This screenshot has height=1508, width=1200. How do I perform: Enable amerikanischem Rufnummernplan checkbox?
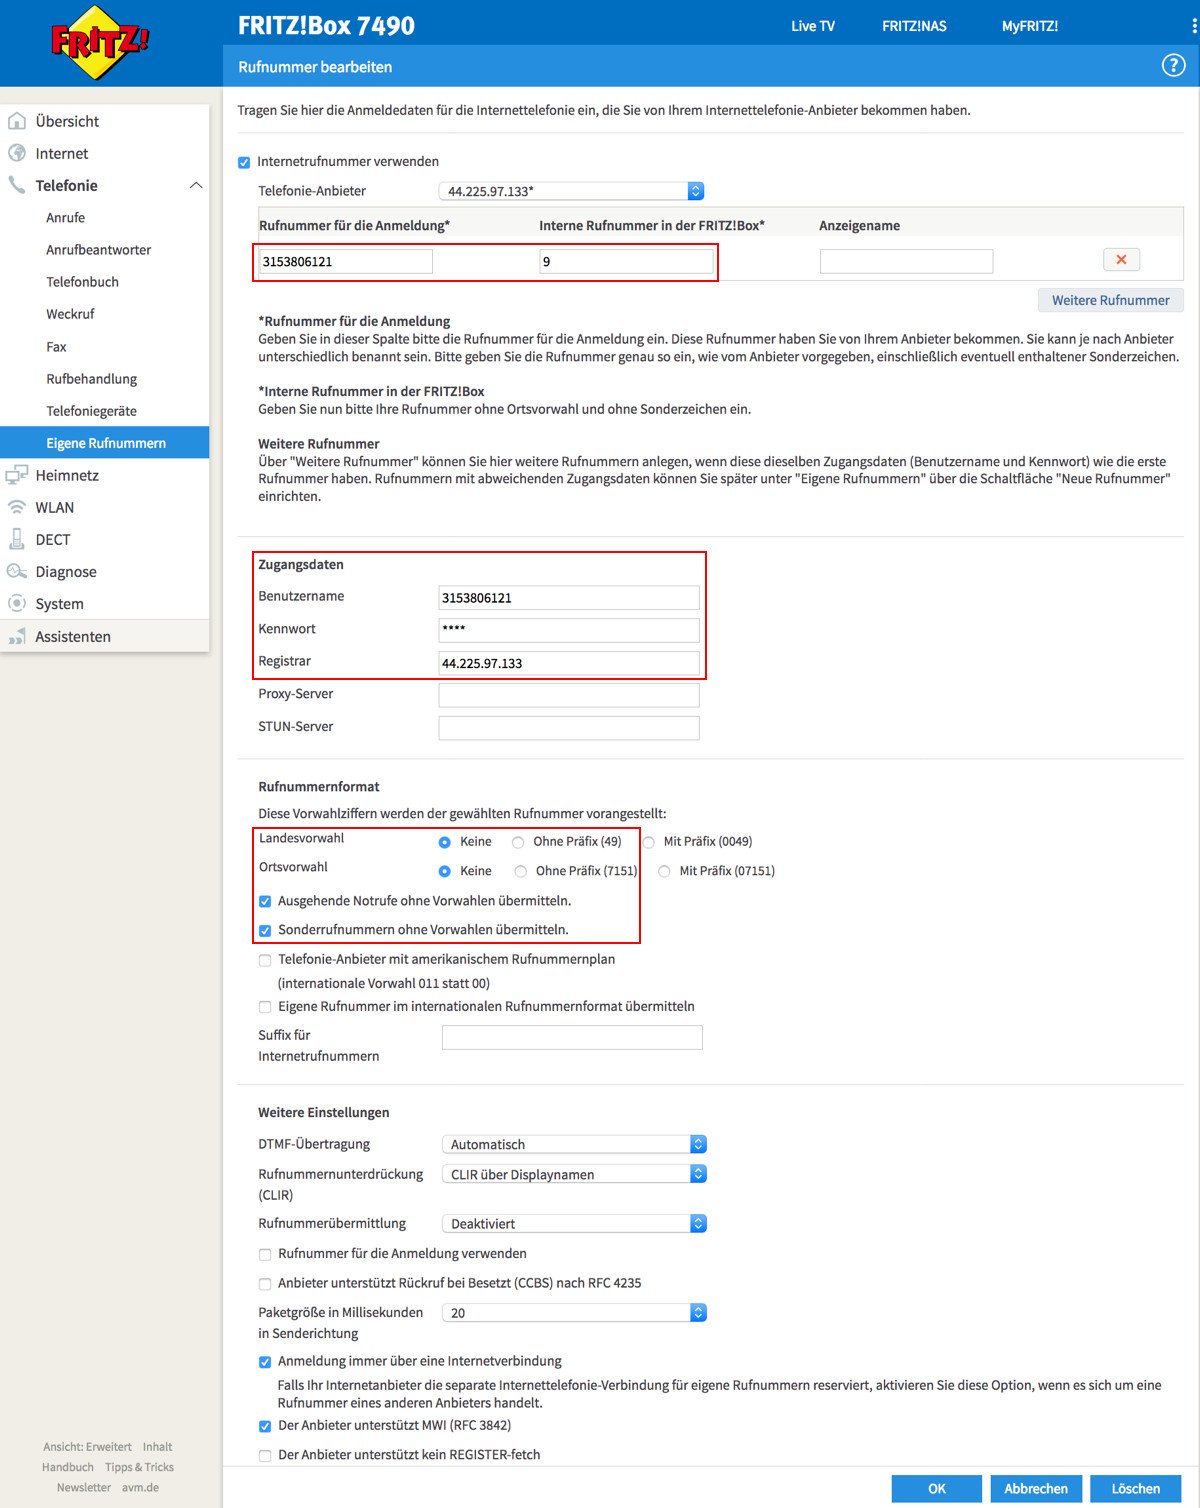click(x=265, y=960)
